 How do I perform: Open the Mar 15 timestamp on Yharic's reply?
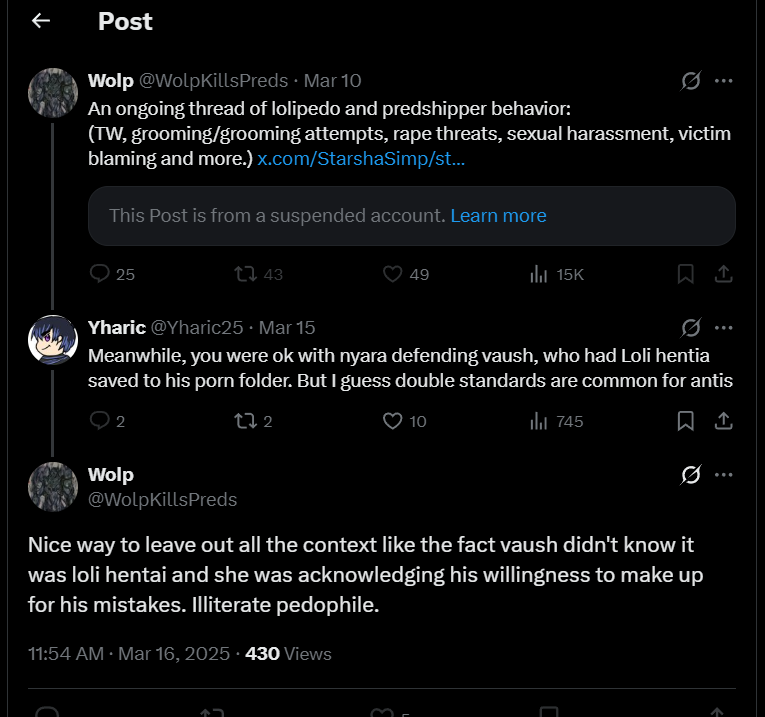coord(287,328)
